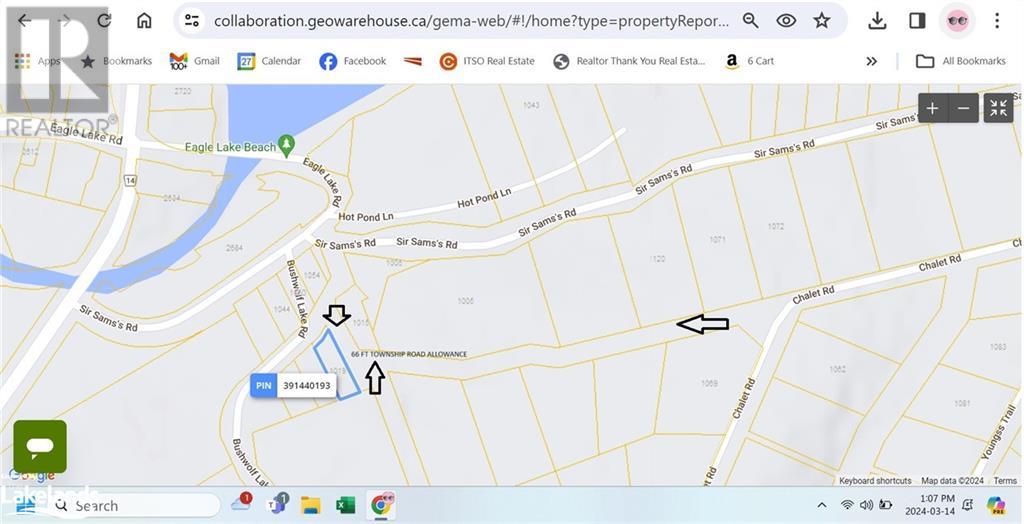Open browser downloads icon
This screenshot has height=524, width=1024.
coord(876,21)
